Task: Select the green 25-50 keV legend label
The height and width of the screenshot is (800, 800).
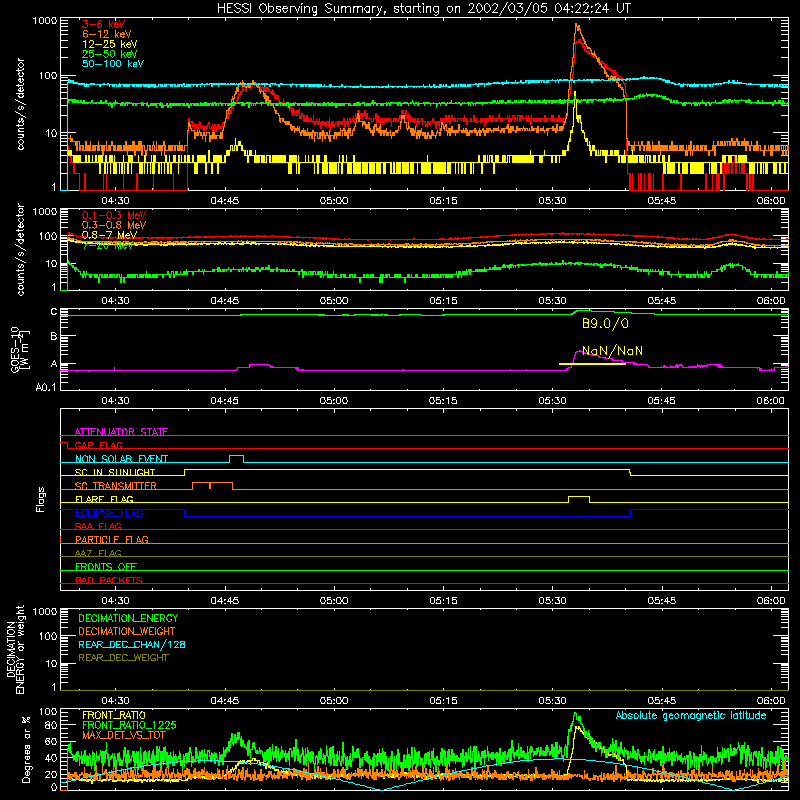Action: [109, 54]
